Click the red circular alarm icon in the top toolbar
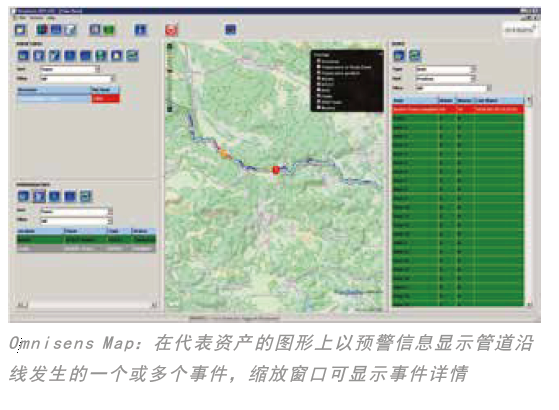 (x=171, y=30)
